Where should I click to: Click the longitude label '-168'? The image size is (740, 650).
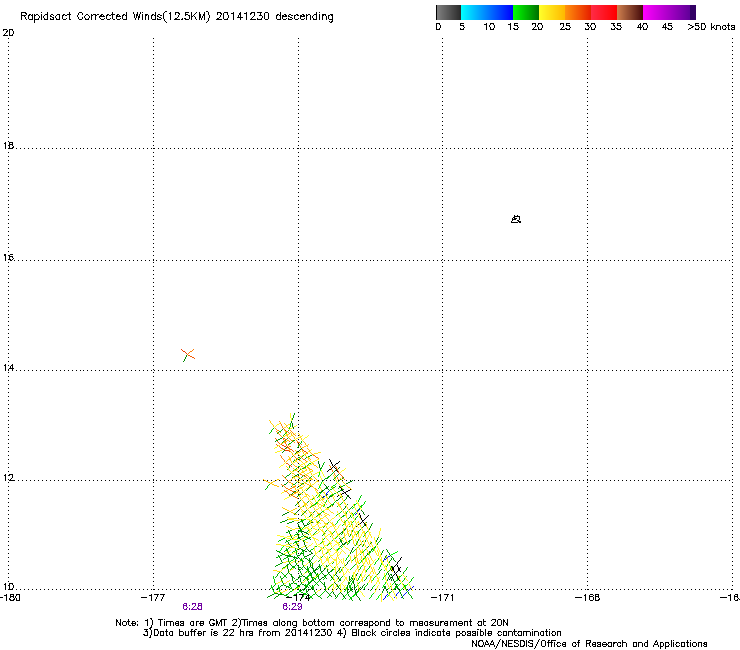(x=588, y=598)
